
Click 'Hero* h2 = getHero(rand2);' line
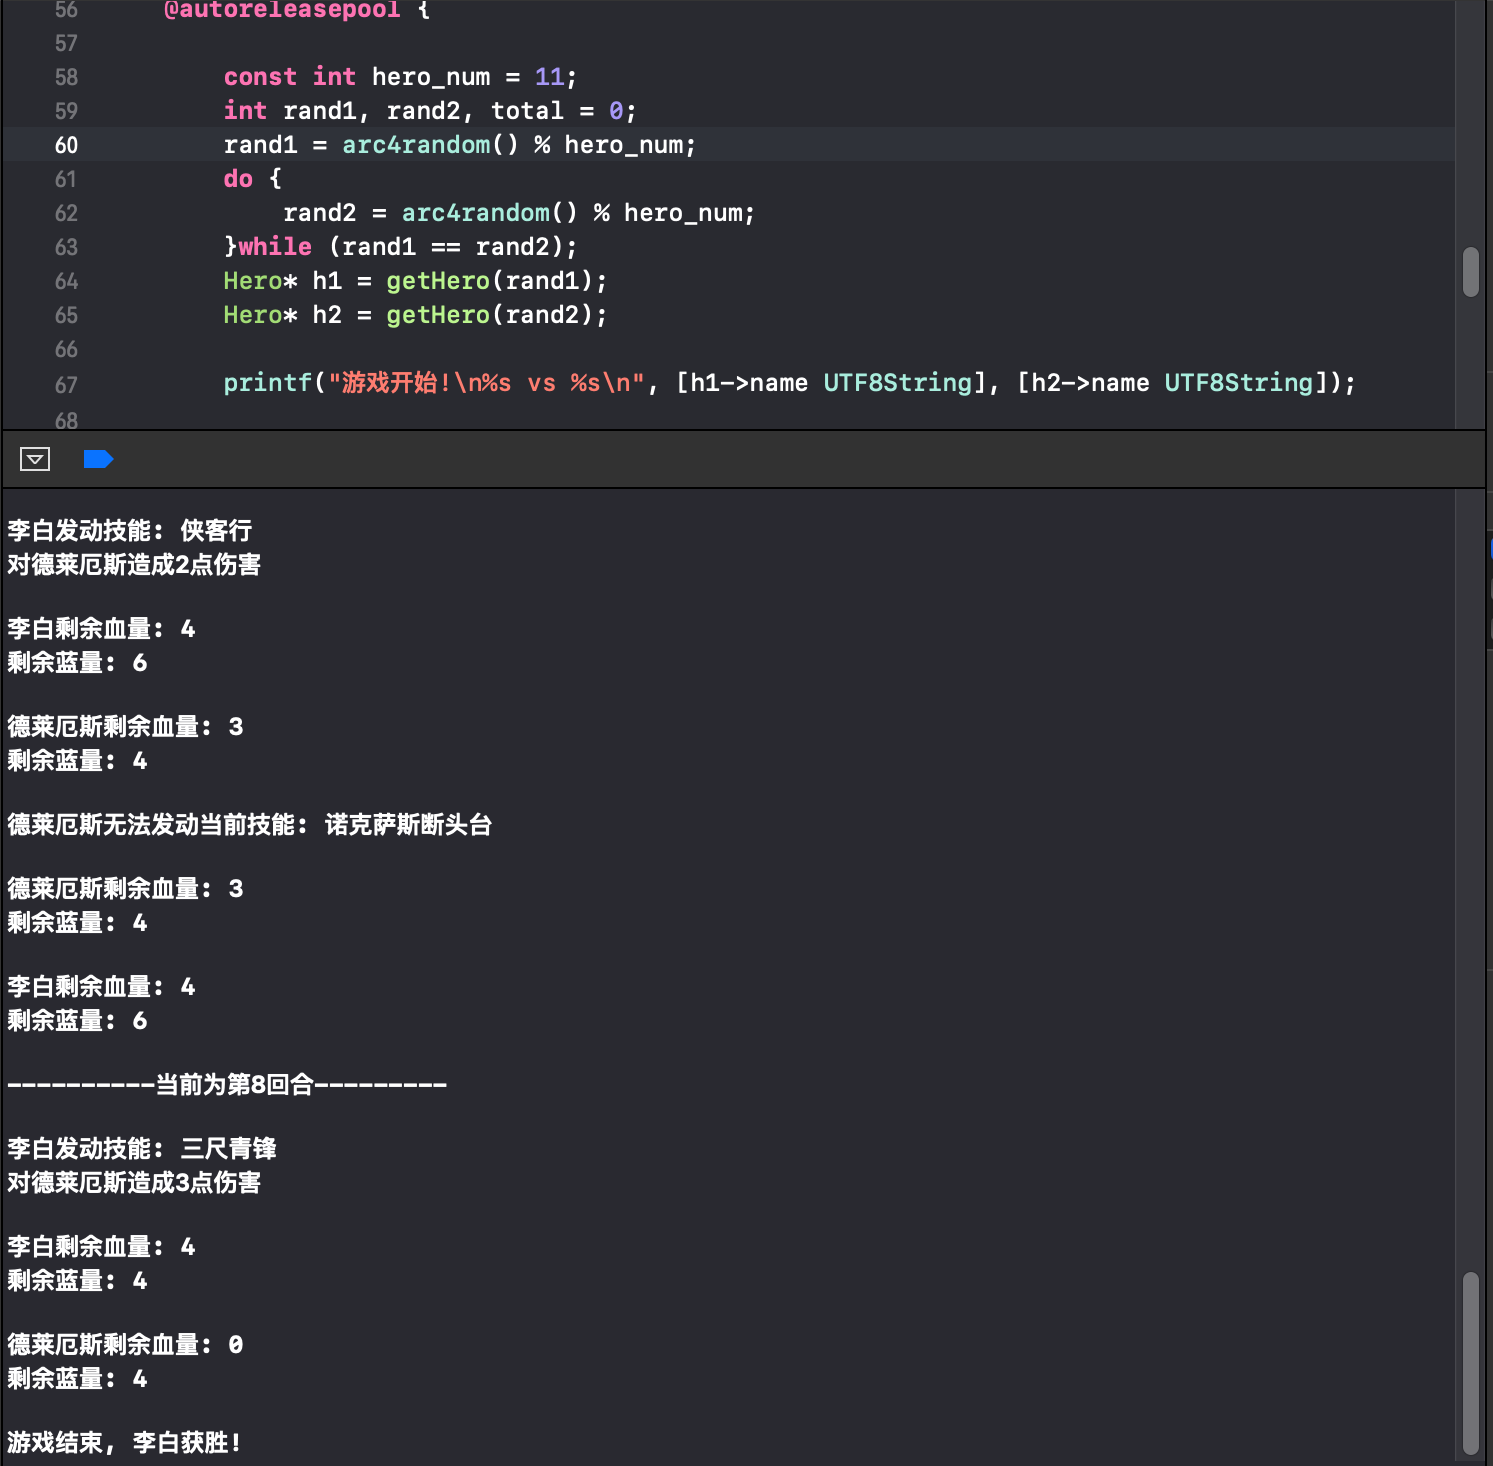click(415, 315)
